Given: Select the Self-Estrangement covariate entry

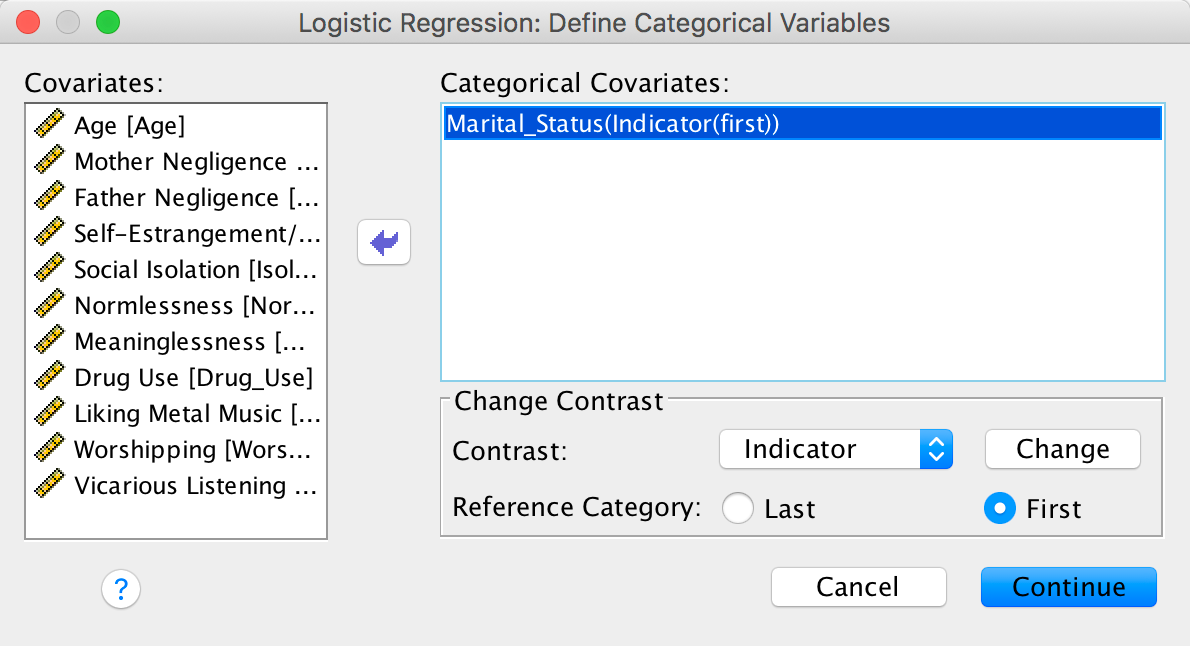Looking at the screenshot, I should 195,233.
